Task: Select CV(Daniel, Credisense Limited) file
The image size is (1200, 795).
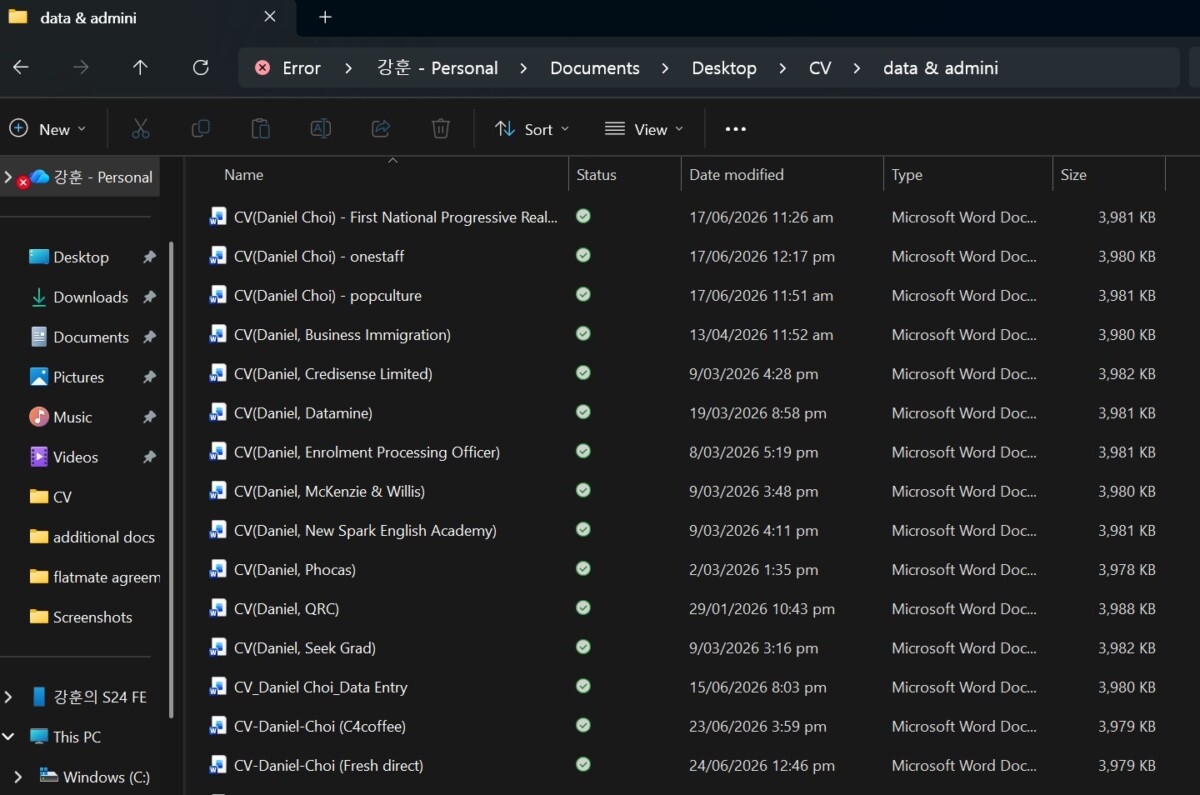Action: tap(333, 373)
